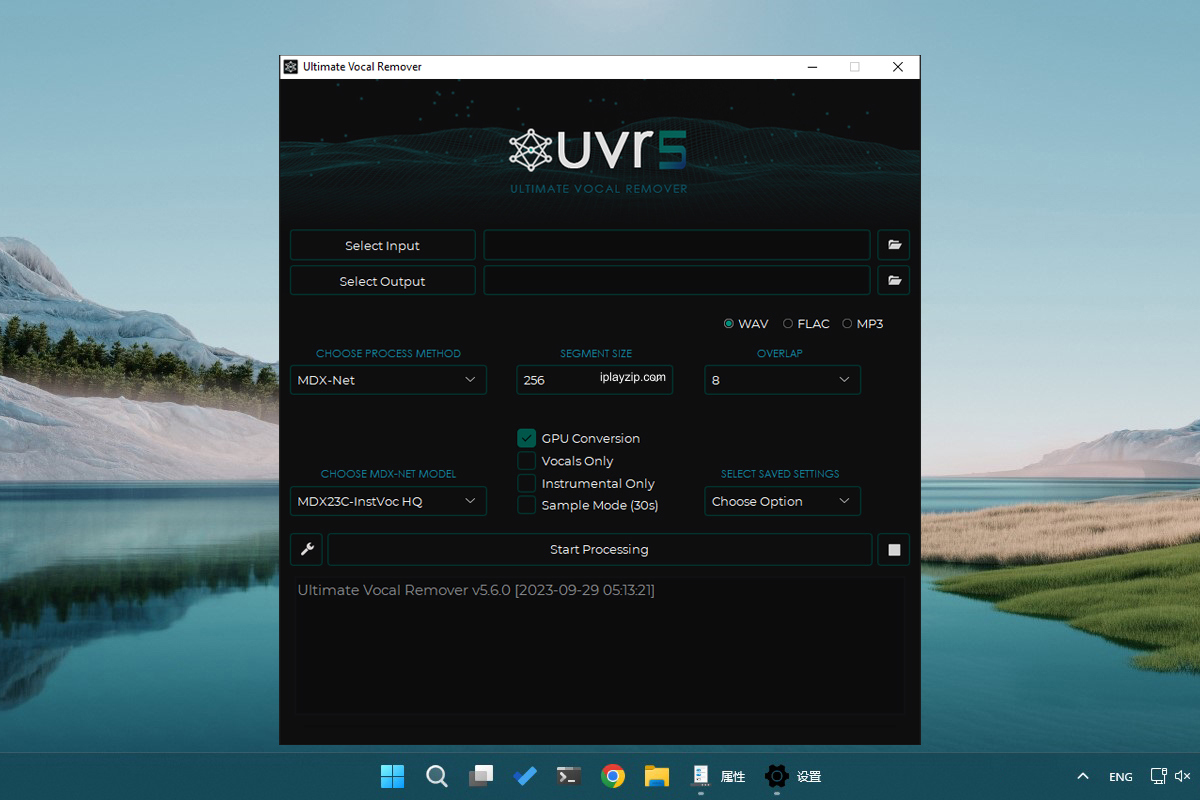Screen dimensions: 1200x800
Task: Expand the Choose Option saved settings dropdown
Action: (x=782, y=501)
